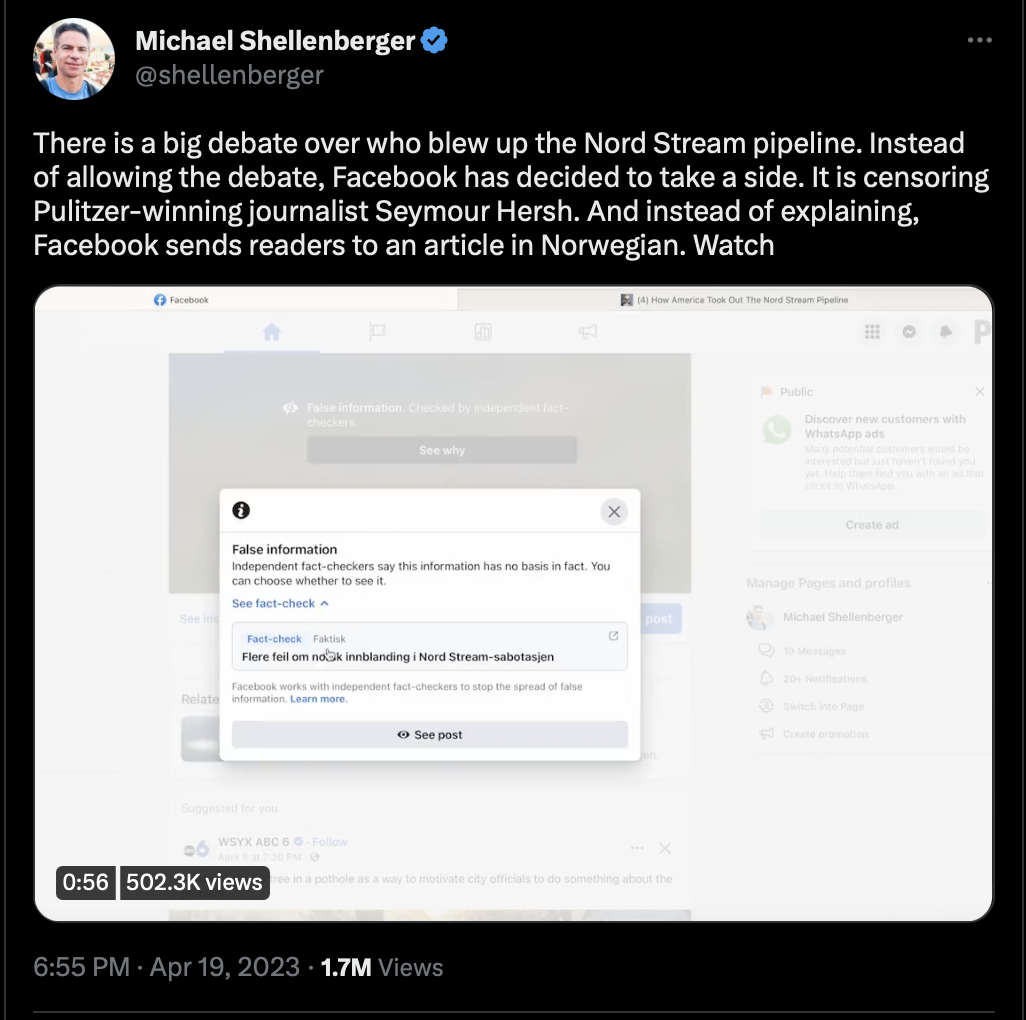Open the Facebook menu grid icon
The height and width of the screenshot is (1020, 1026).
pos(872,332)
